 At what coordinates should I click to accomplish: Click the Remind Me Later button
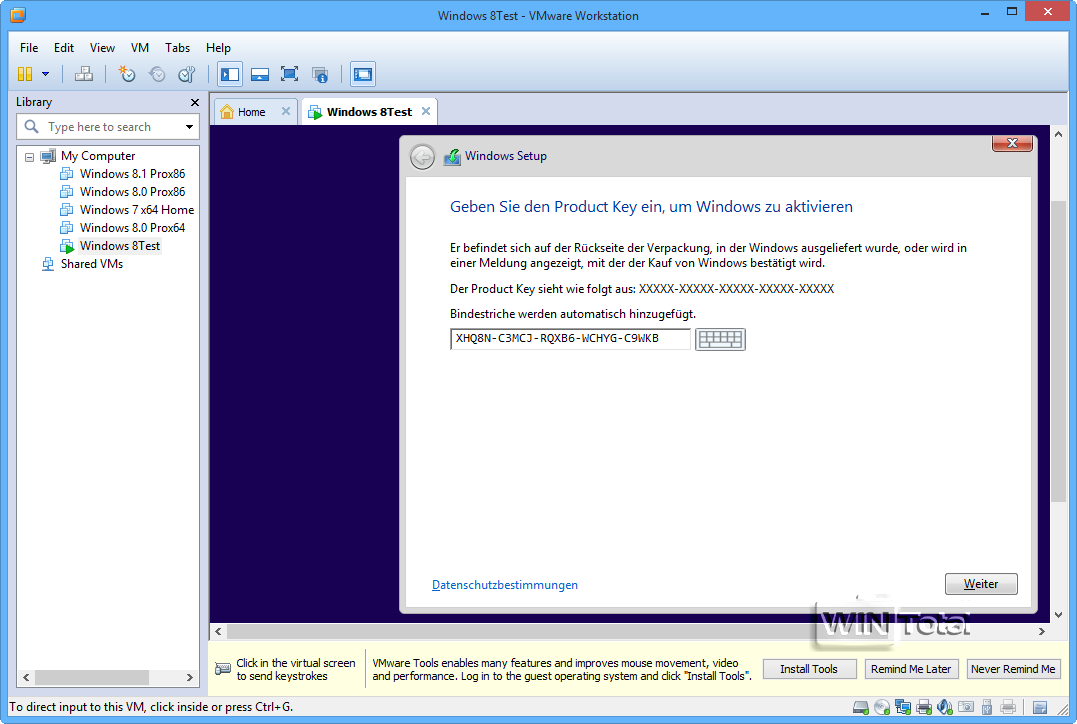click(911, 669)
